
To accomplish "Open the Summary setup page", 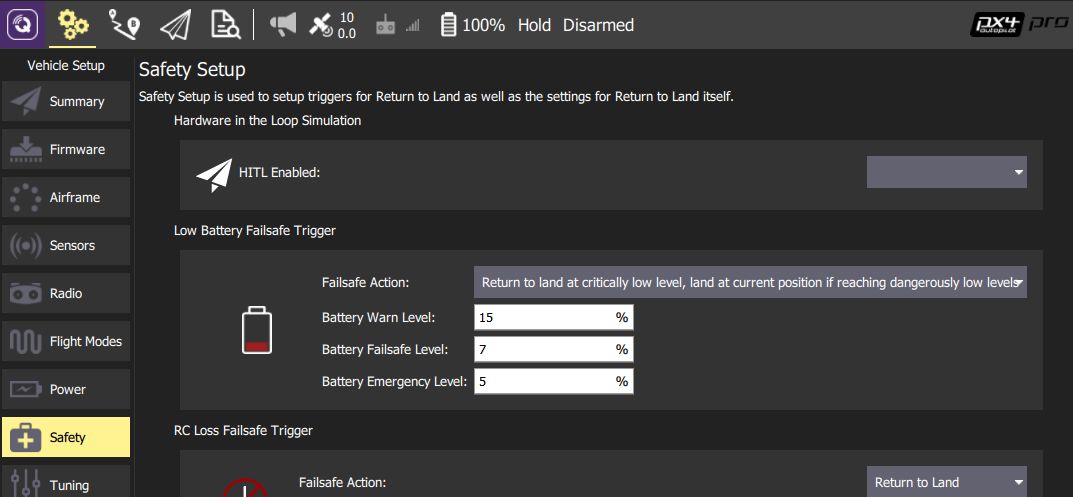I will coord(66,101).
